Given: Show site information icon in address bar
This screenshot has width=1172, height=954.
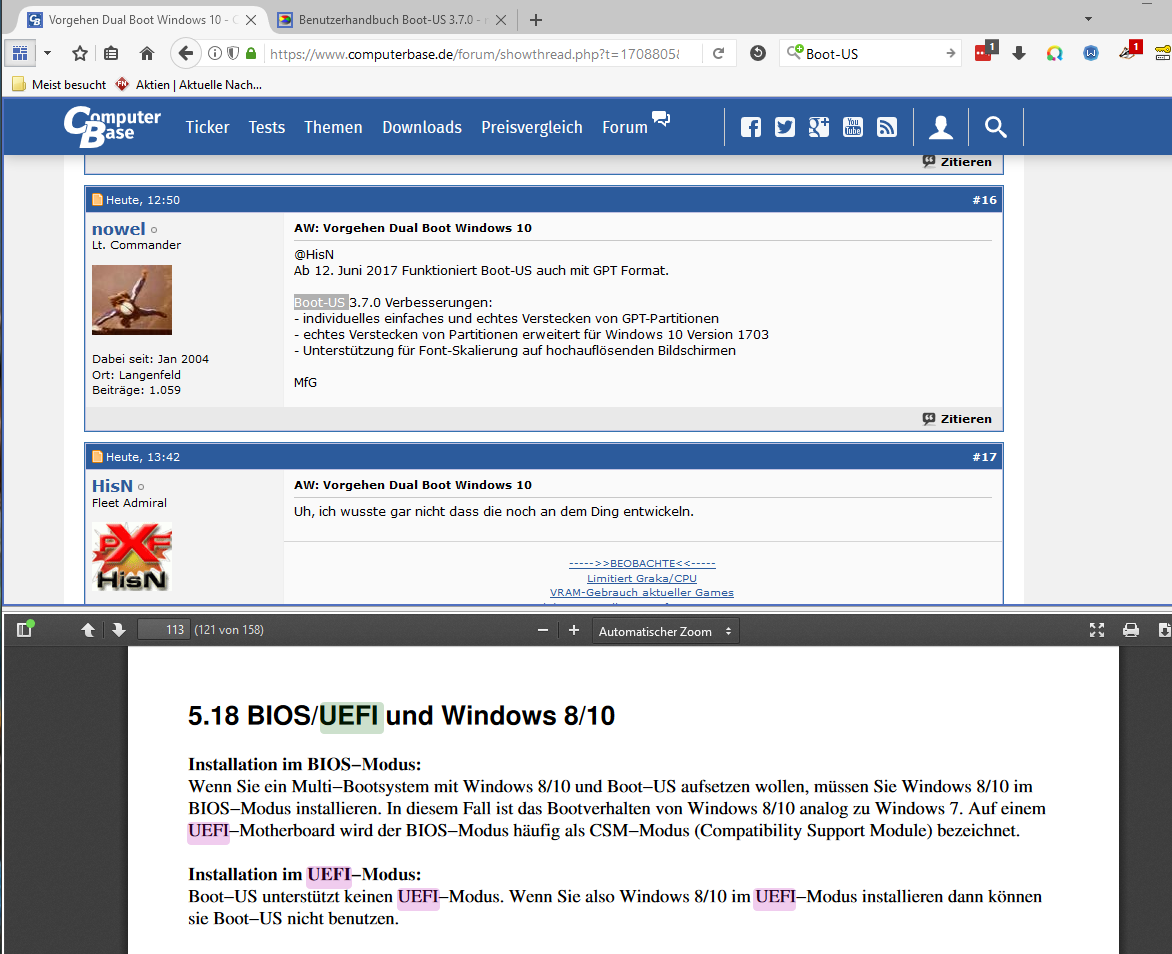Looking at the screenshot, I should (215, 53).
